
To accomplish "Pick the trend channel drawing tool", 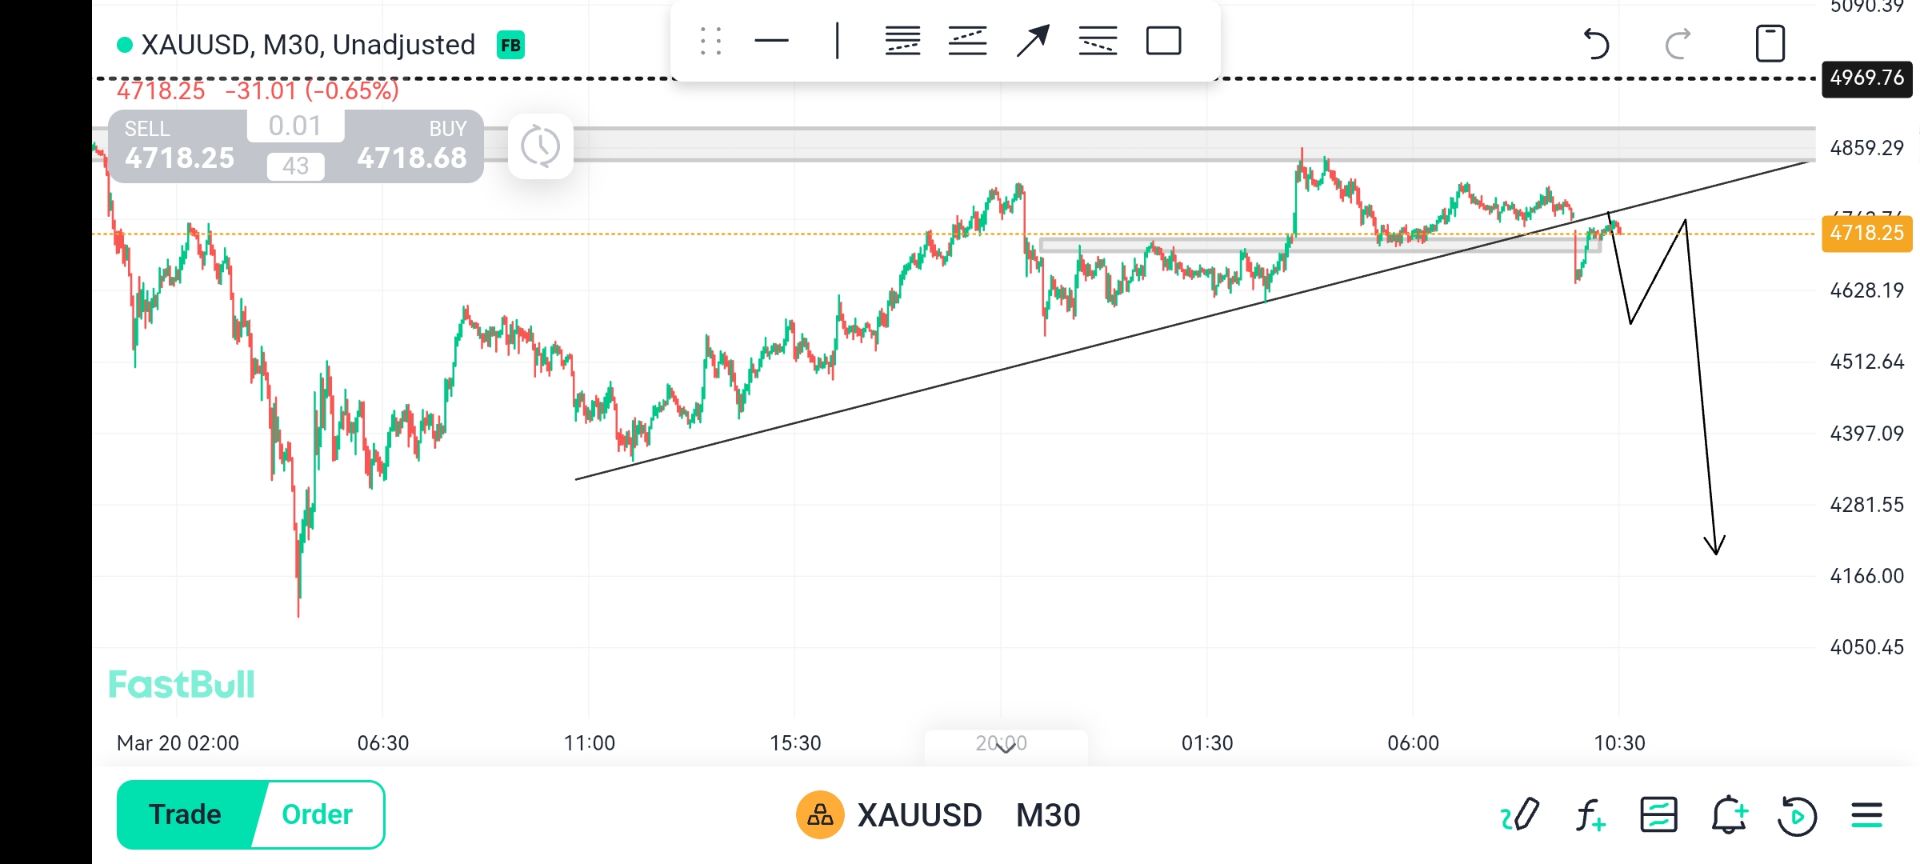I will pyautogui.click(x=967, y=41).
